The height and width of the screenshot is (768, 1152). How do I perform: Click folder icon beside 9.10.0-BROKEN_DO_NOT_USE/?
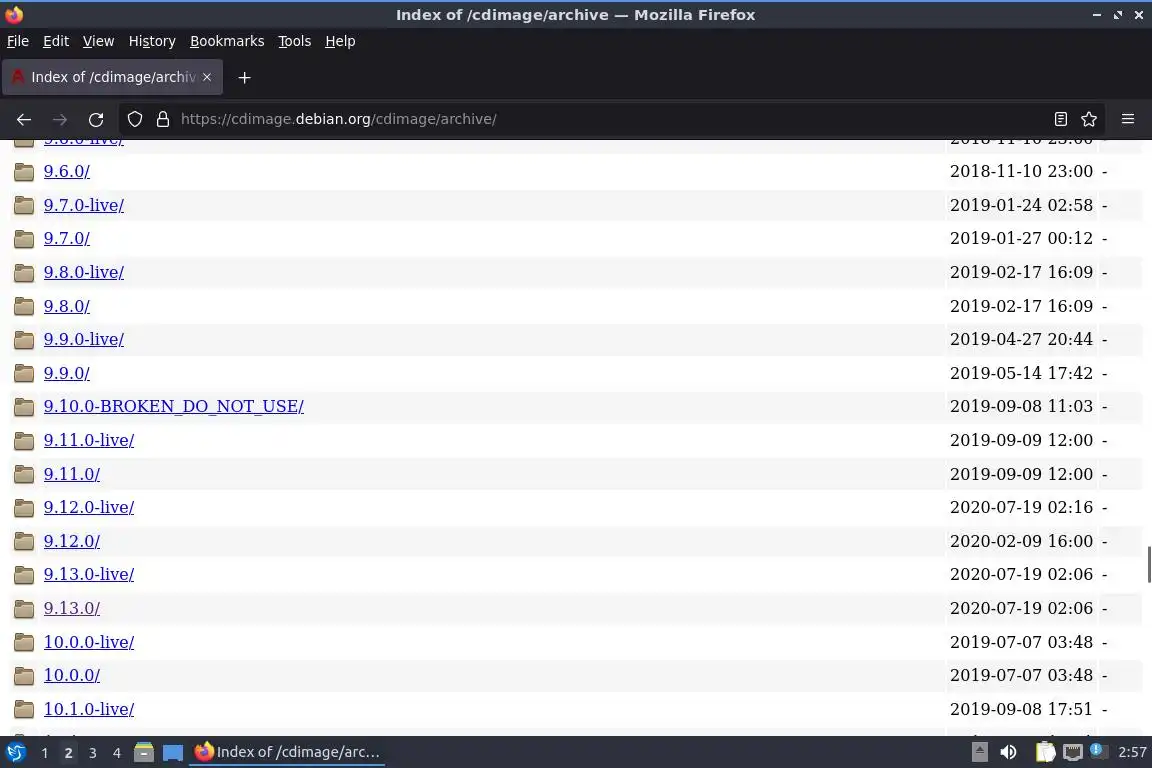(x=24, y=406)
